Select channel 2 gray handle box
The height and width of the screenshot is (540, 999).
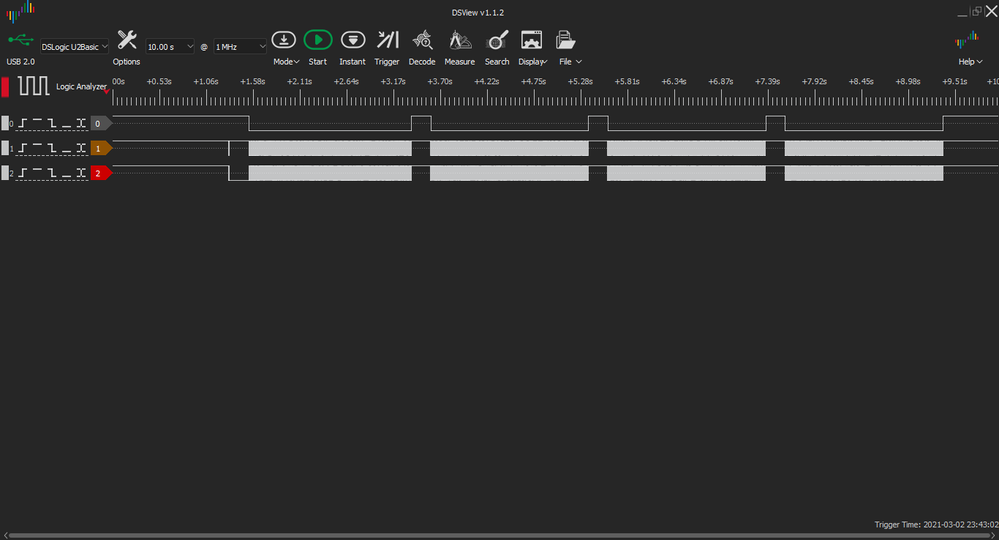pyautogui.click(x=5, y=173)
